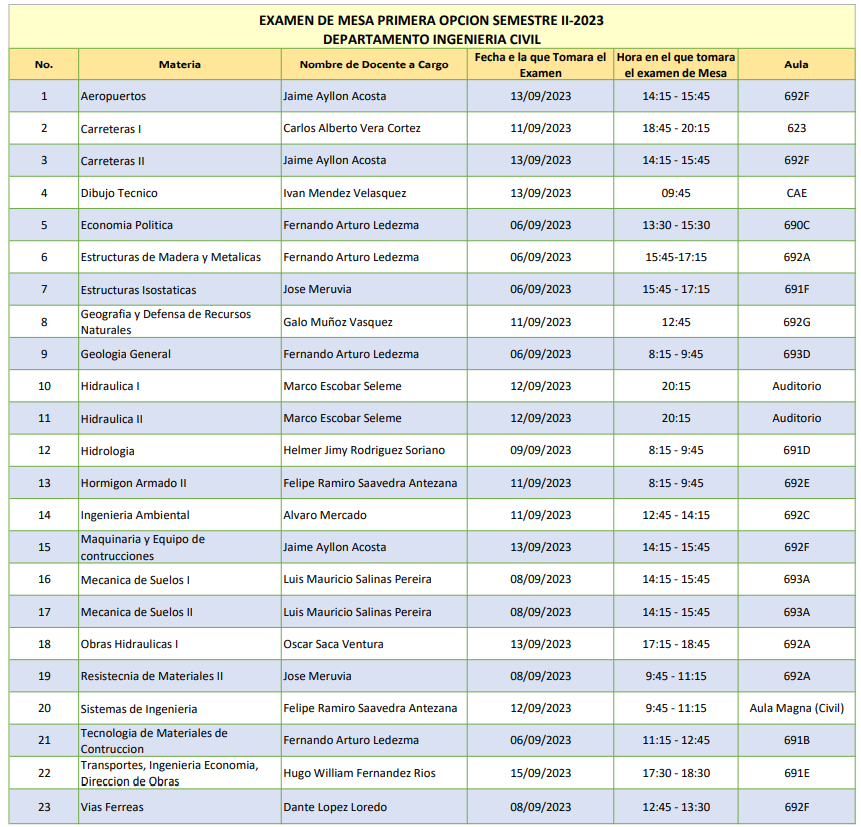Click teacher name Carlos Alberto Vera Cortez
The height and width of the screenshot is (827, 861).
tap(351, 128)
